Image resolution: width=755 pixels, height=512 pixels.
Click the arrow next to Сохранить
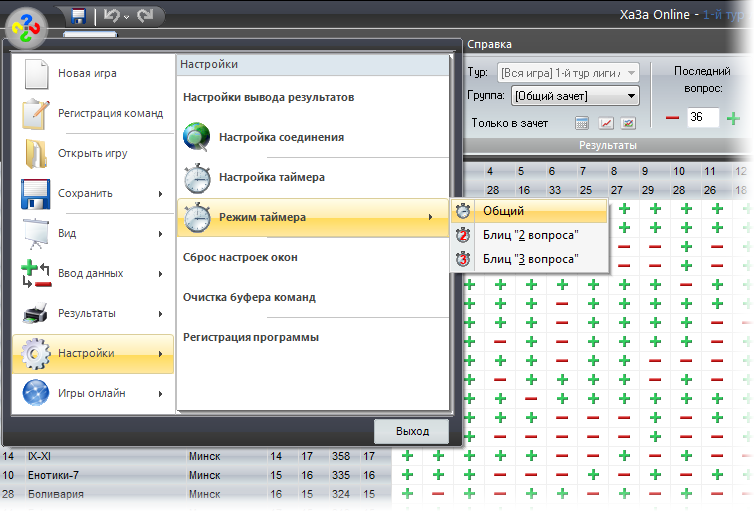click(x=160, y=194)
